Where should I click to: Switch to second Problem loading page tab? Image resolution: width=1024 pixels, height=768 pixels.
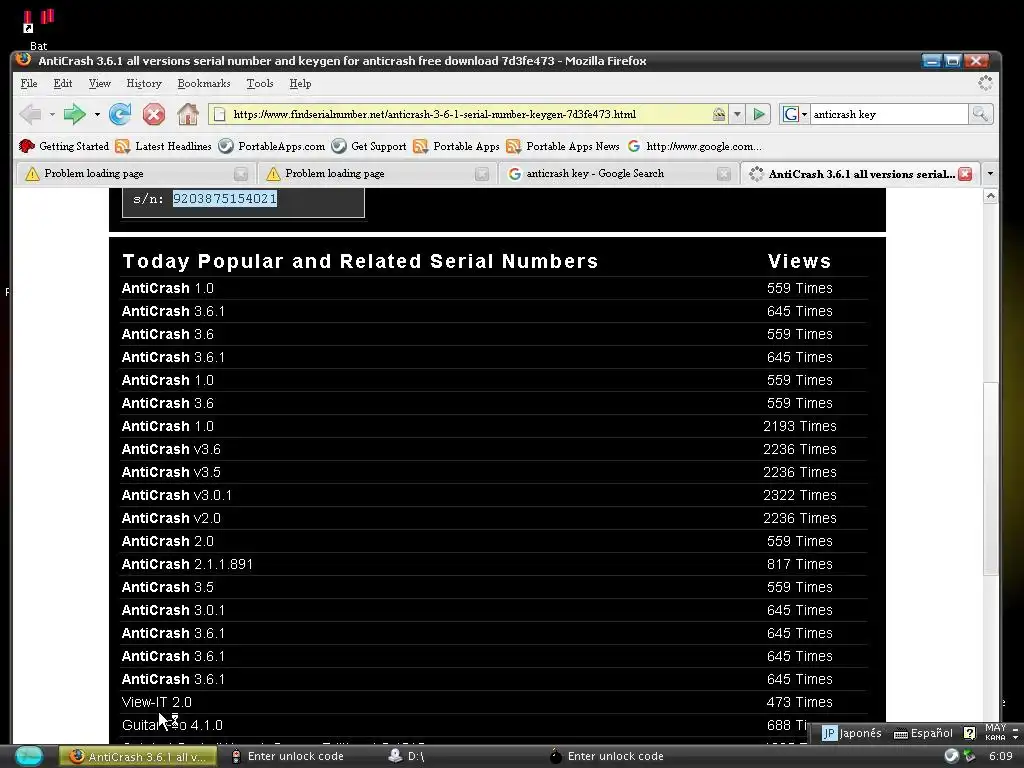376,174
